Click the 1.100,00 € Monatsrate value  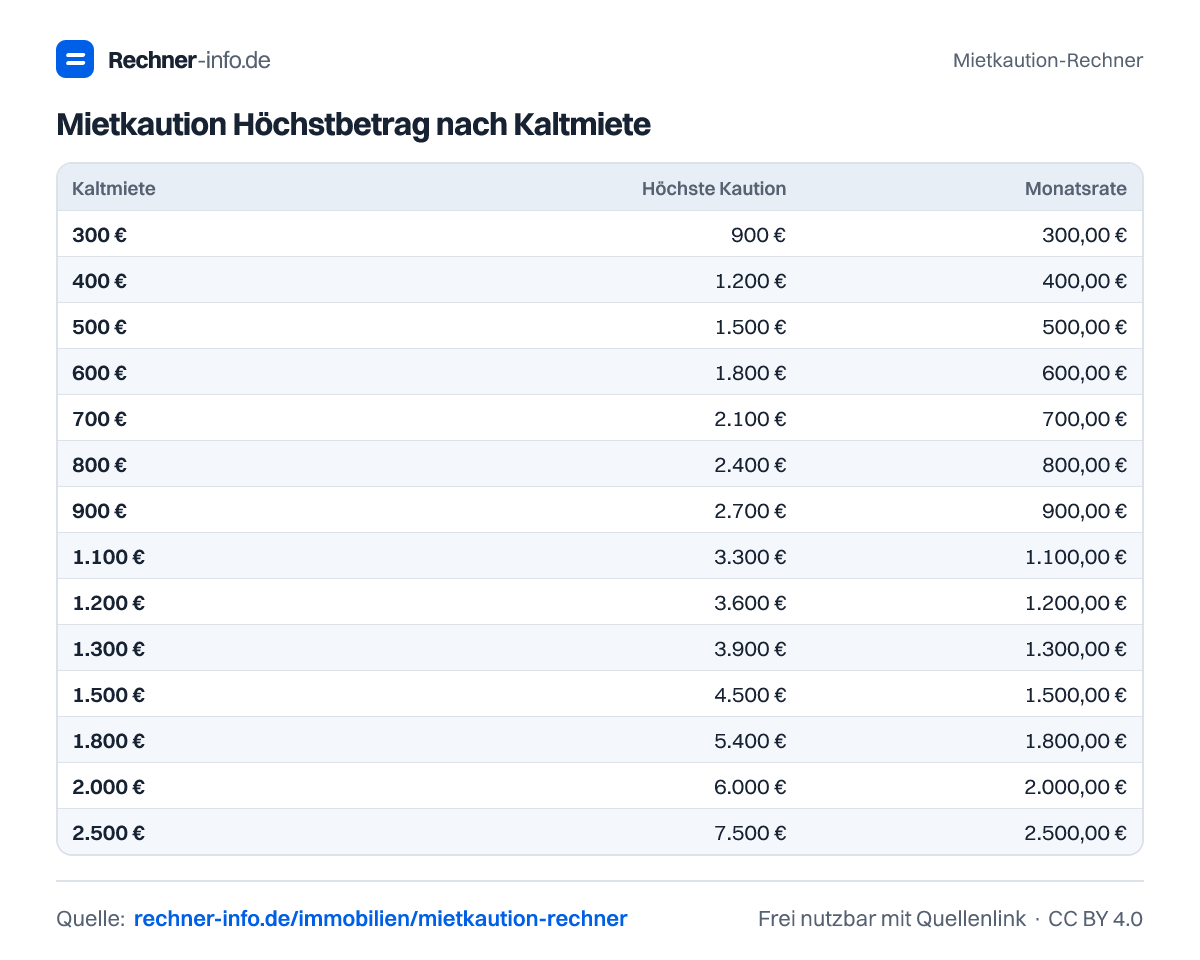(1076, 557)
